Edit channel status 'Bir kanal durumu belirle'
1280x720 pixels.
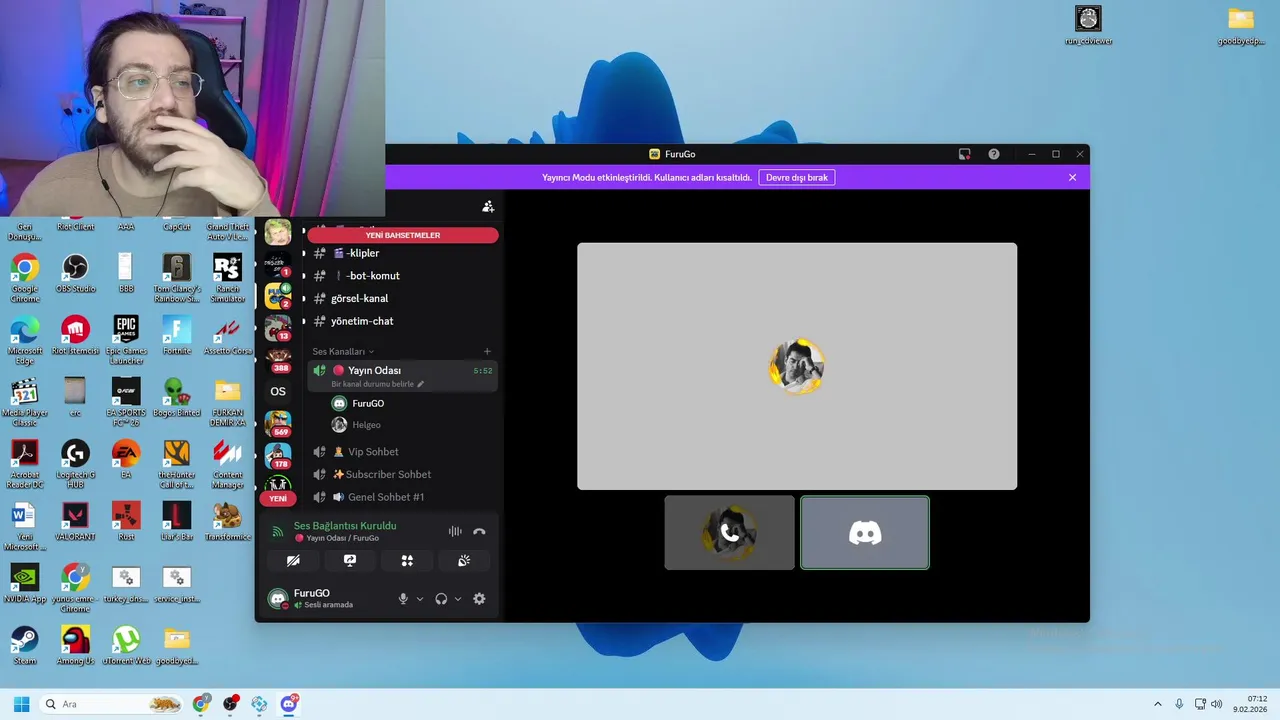[x=378, y=384]
